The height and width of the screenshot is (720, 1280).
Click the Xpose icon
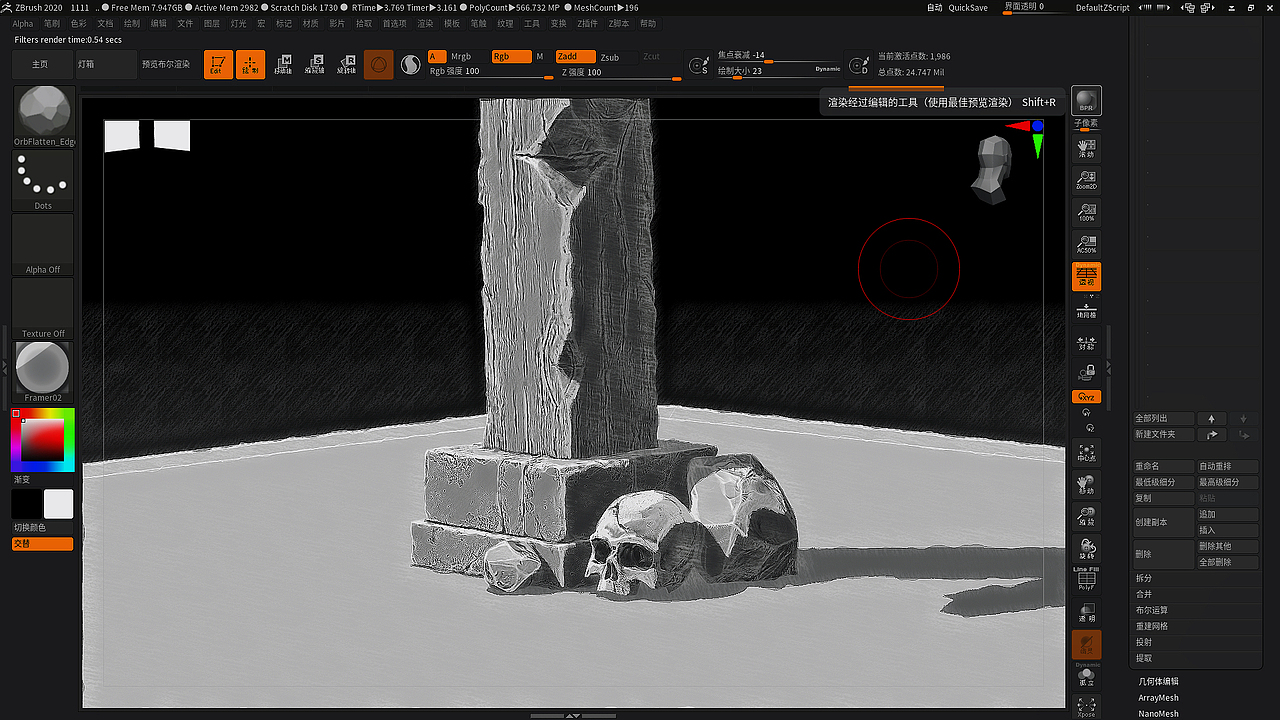1086,707
